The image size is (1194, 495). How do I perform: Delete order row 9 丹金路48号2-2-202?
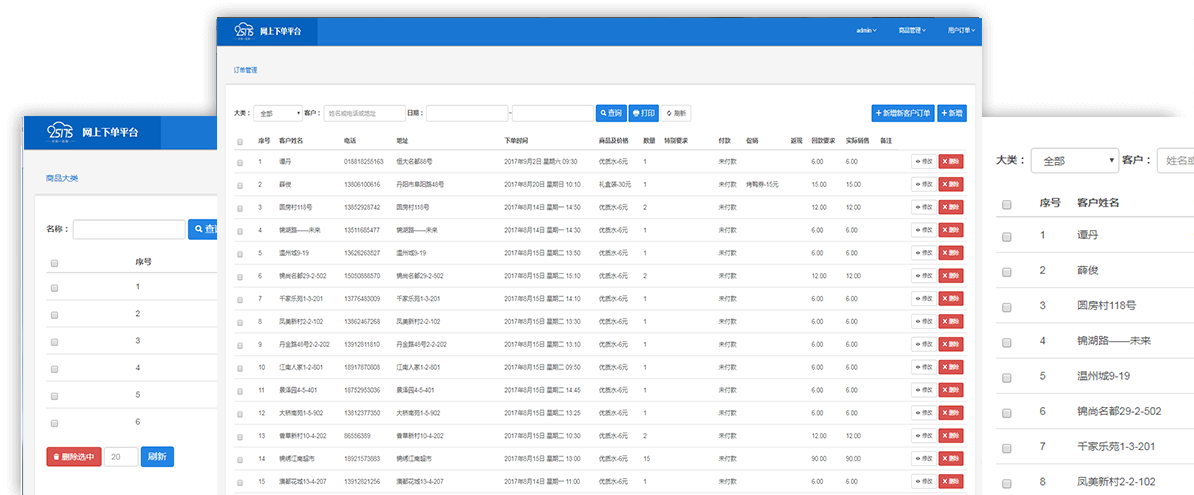pyautogui.click(x=951, y=344)
